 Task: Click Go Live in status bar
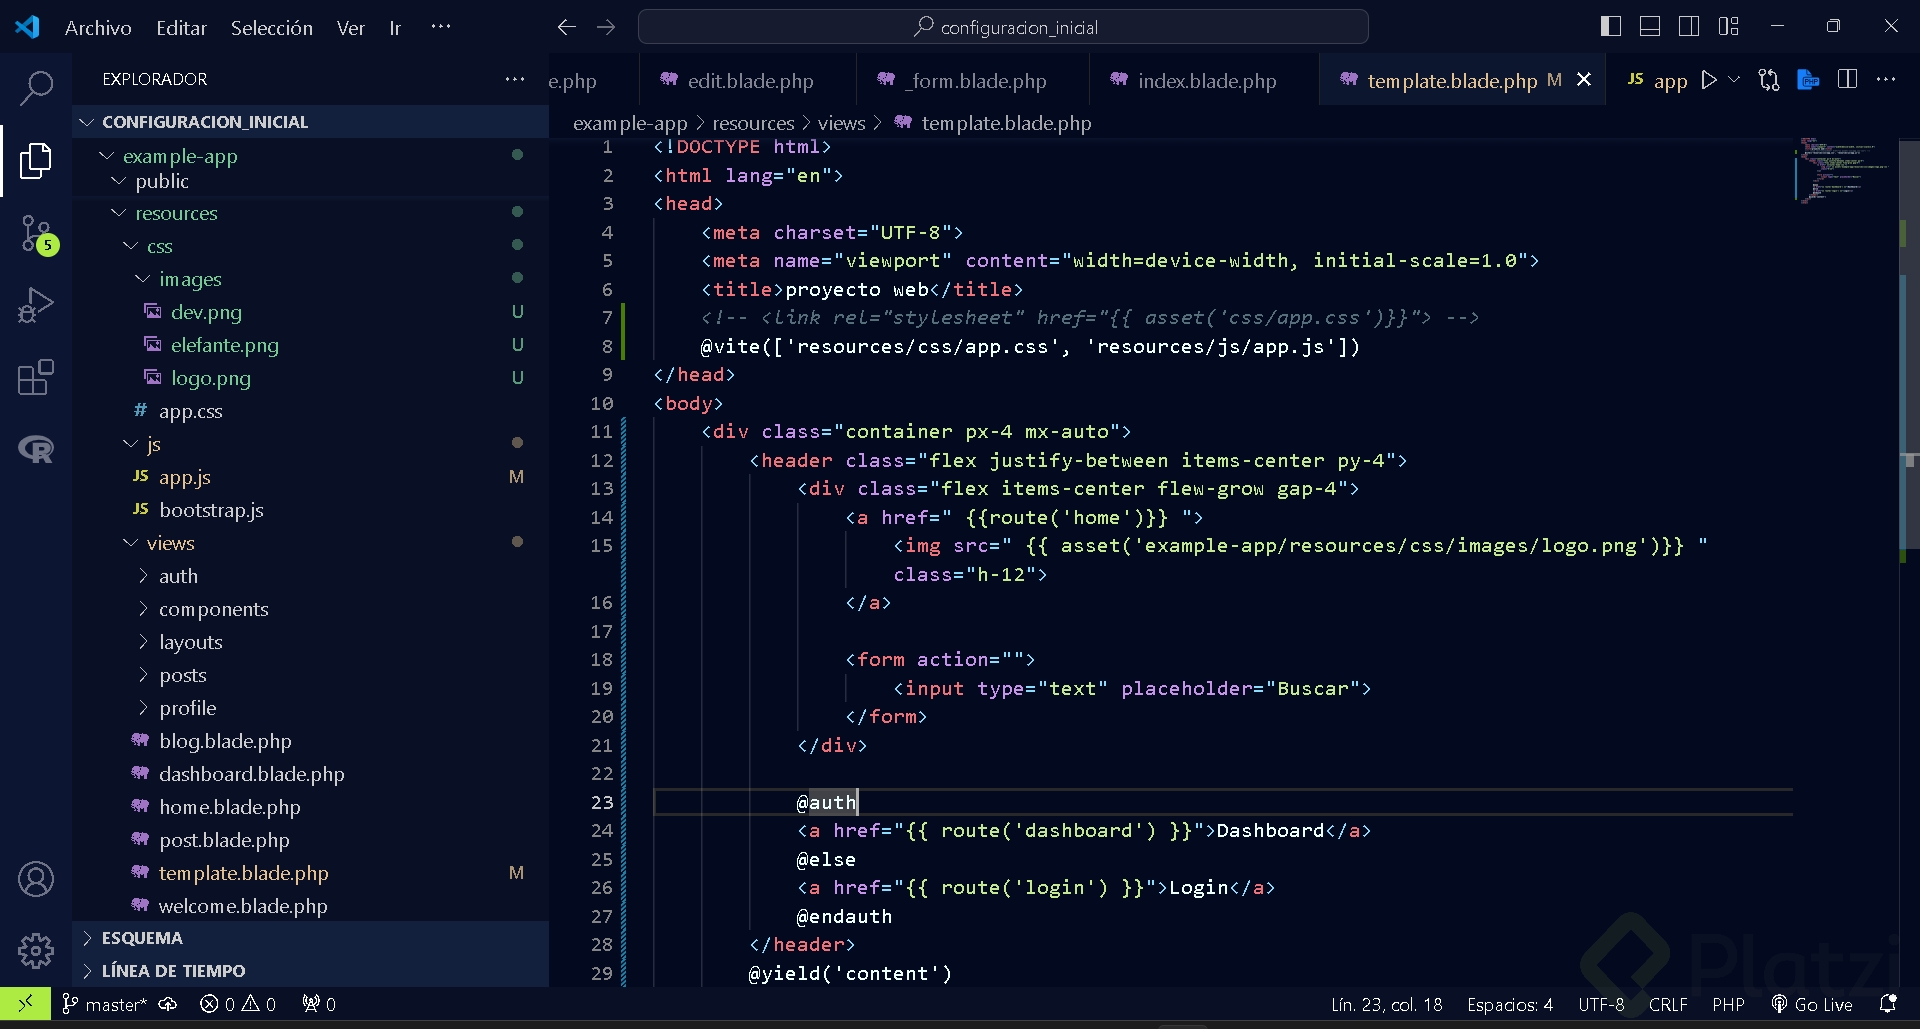click(x=1812, y=1004)
